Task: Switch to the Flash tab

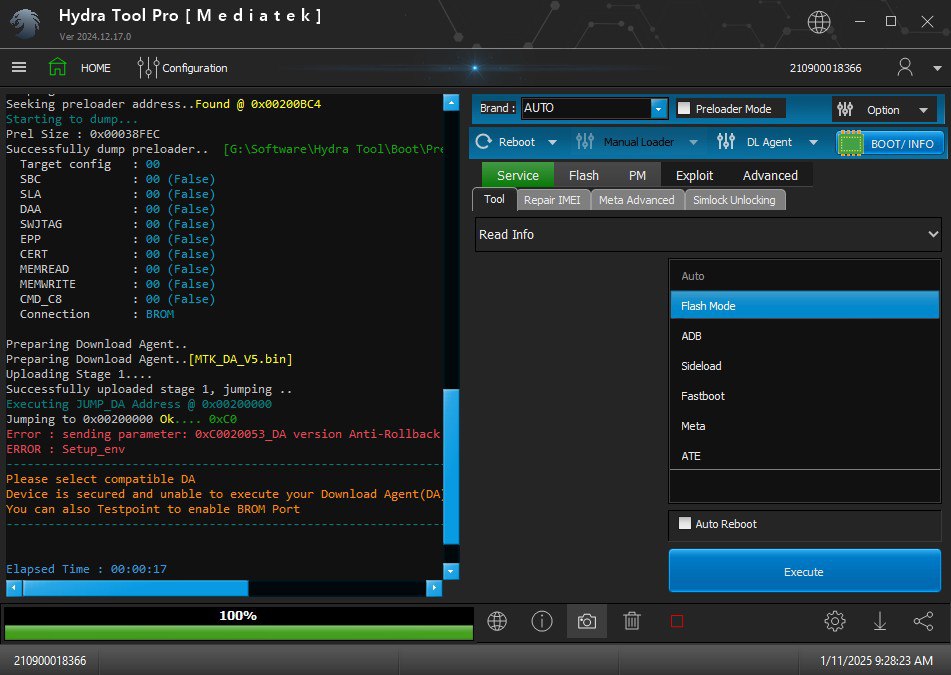Action: [583, 175]
